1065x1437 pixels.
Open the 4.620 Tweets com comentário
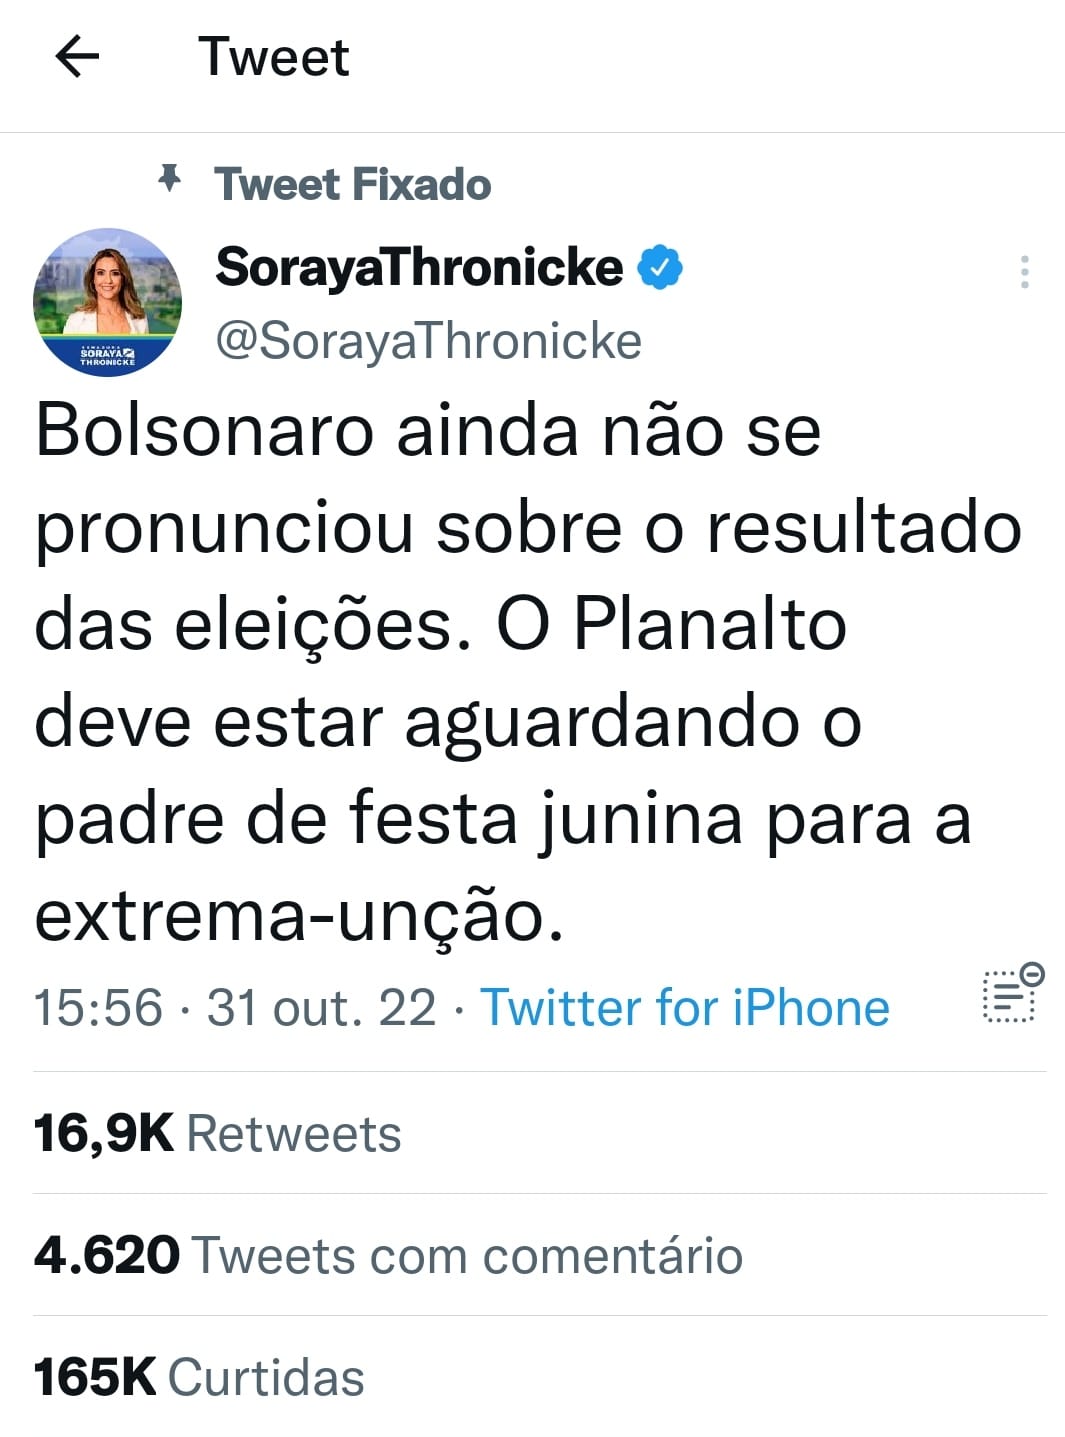(x=388, y=1255)
